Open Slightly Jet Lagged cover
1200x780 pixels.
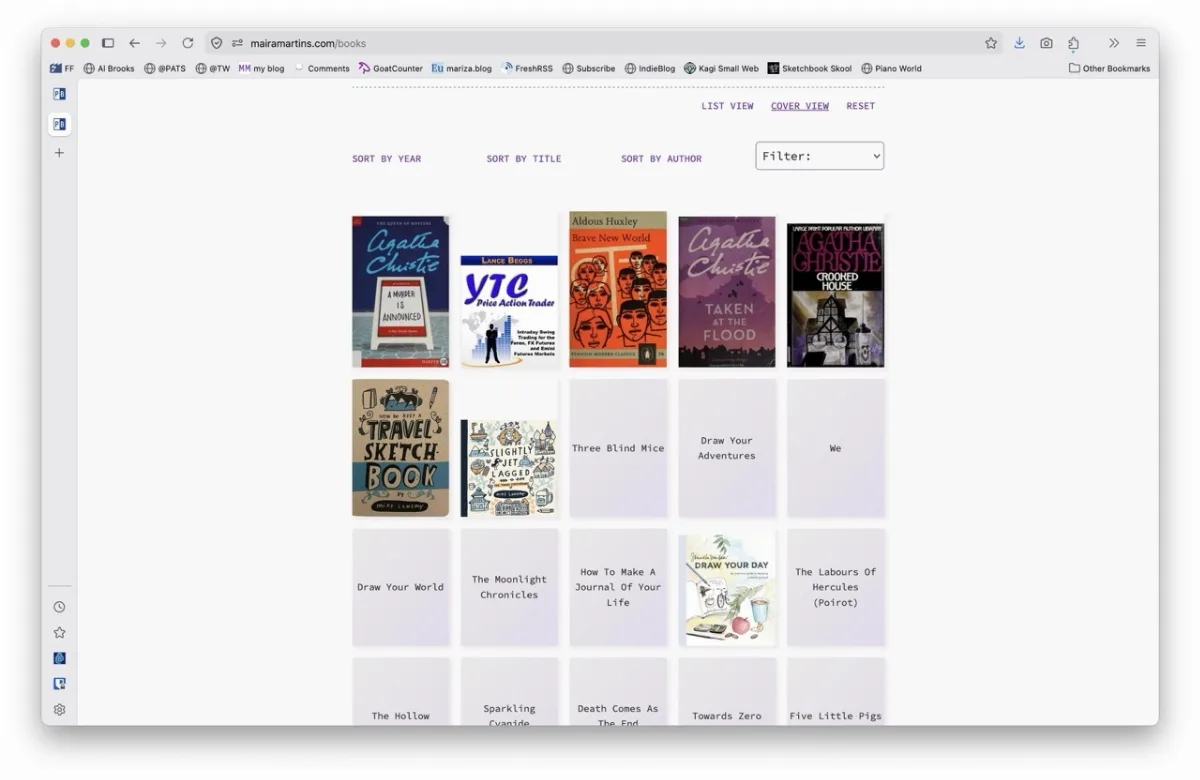[509, 468]
